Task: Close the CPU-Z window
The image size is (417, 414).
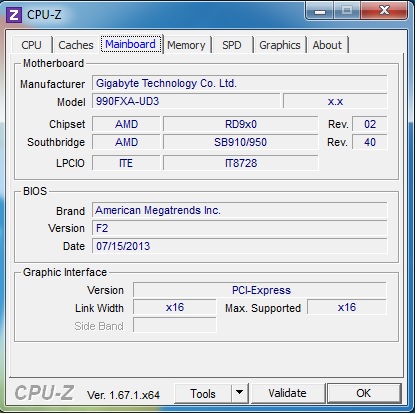Action: pos(384,11)
